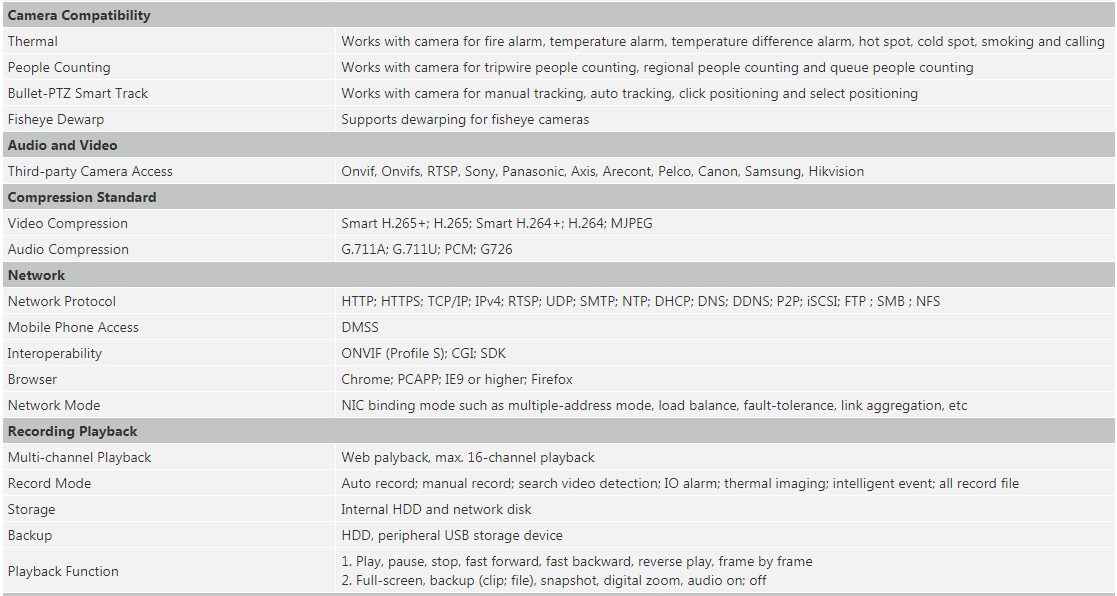Click the Audio and Video section header
Viewport: 1117px width, 596px height.
[x=63, y=145]
